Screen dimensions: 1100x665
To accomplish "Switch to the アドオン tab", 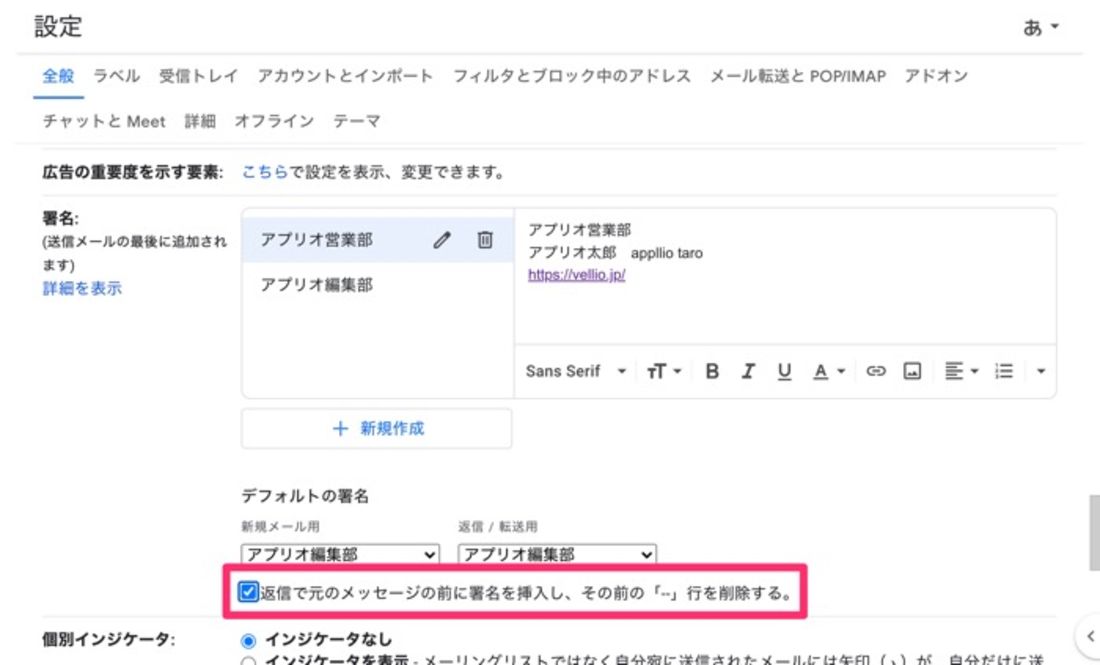I will click(x=936, y=76).
